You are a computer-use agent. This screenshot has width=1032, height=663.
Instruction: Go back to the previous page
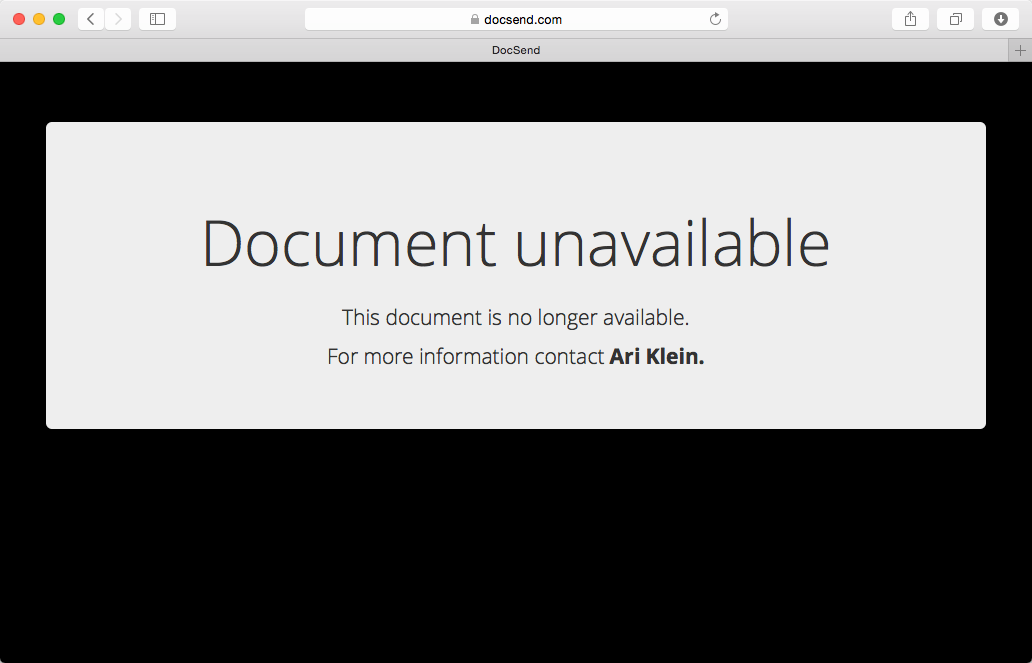point(91,19)
